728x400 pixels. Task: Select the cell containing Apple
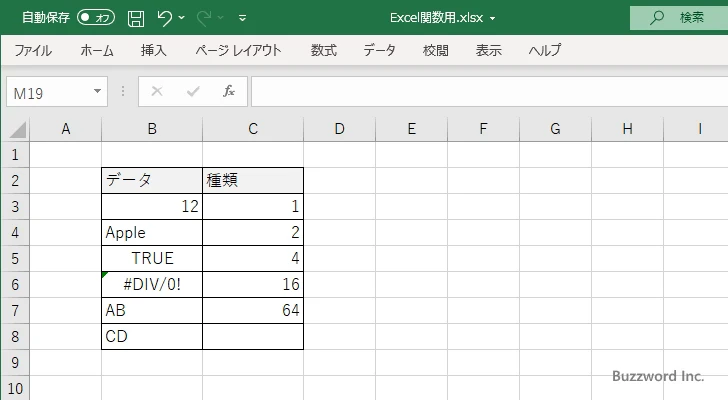click(152, 232)
